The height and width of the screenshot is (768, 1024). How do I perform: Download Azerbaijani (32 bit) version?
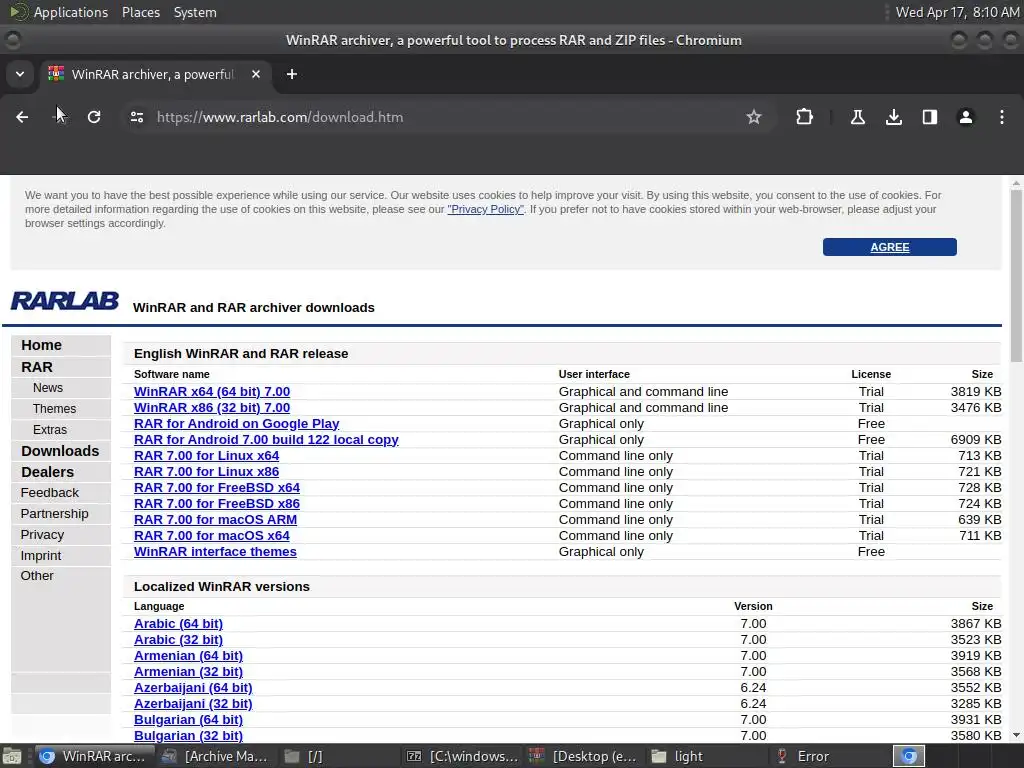click(x=193, y=703)
